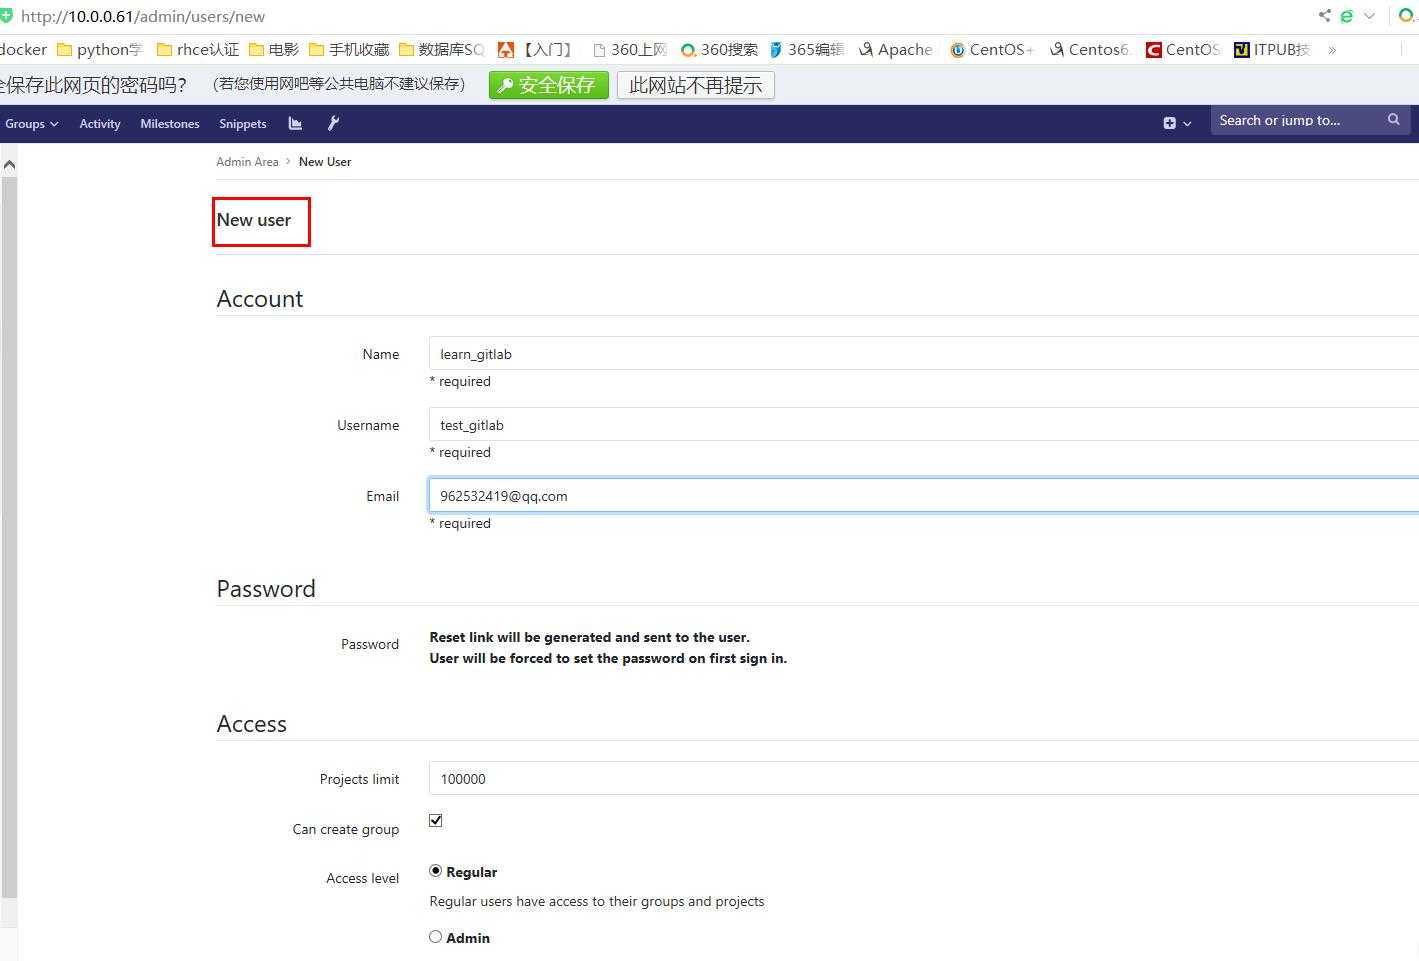Open the ITPUB bookmark

tap(1271, 49)
